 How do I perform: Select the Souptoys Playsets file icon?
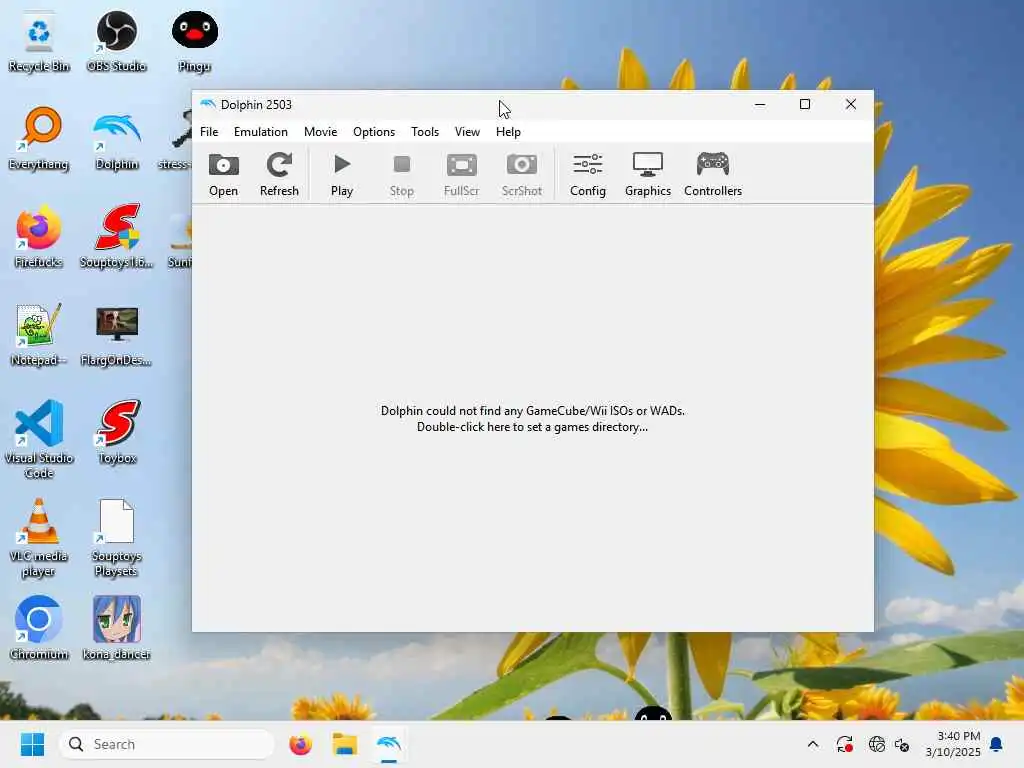coord(117,538)
